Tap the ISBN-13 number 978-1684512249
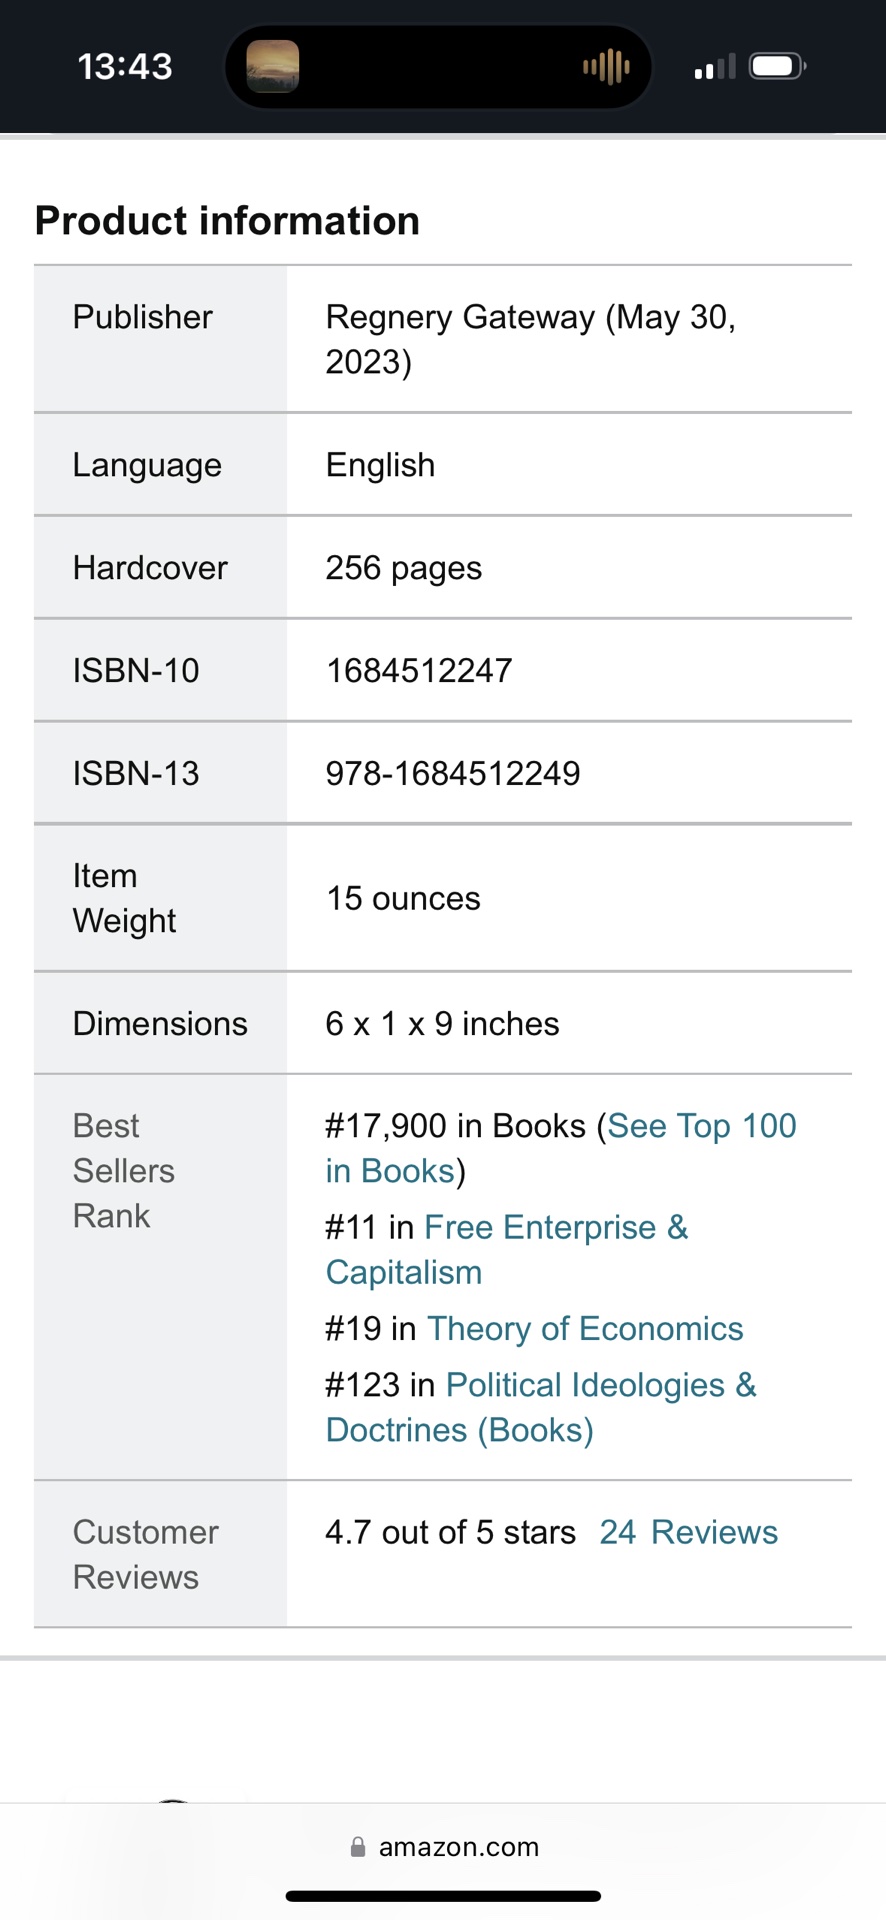Screen dimensions: 886x1920 (x=453, y=773)
